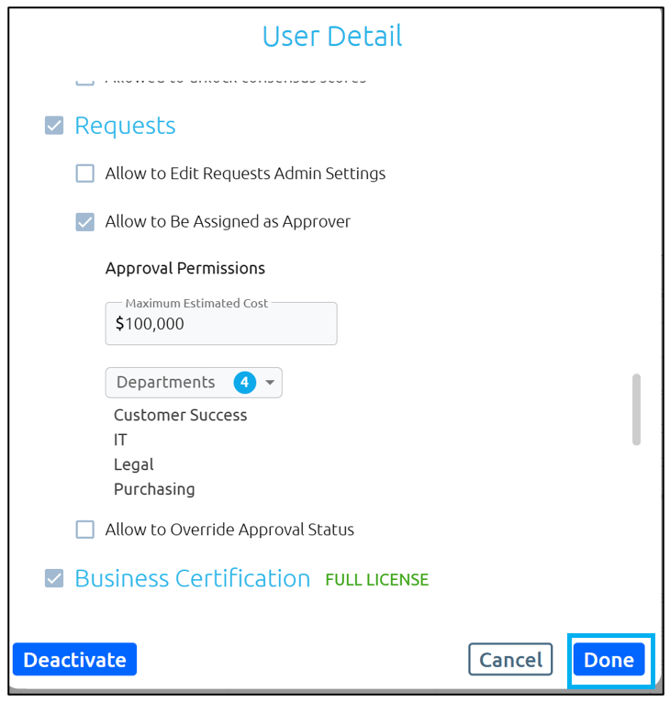Click the Business Certification heading
The image size is (670, 703).
pyautogui.click(x=192, y=579)
